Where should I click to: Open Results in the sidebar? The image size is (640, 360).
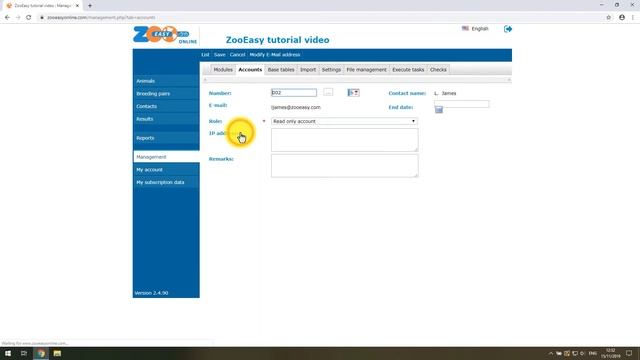point(166,119)
